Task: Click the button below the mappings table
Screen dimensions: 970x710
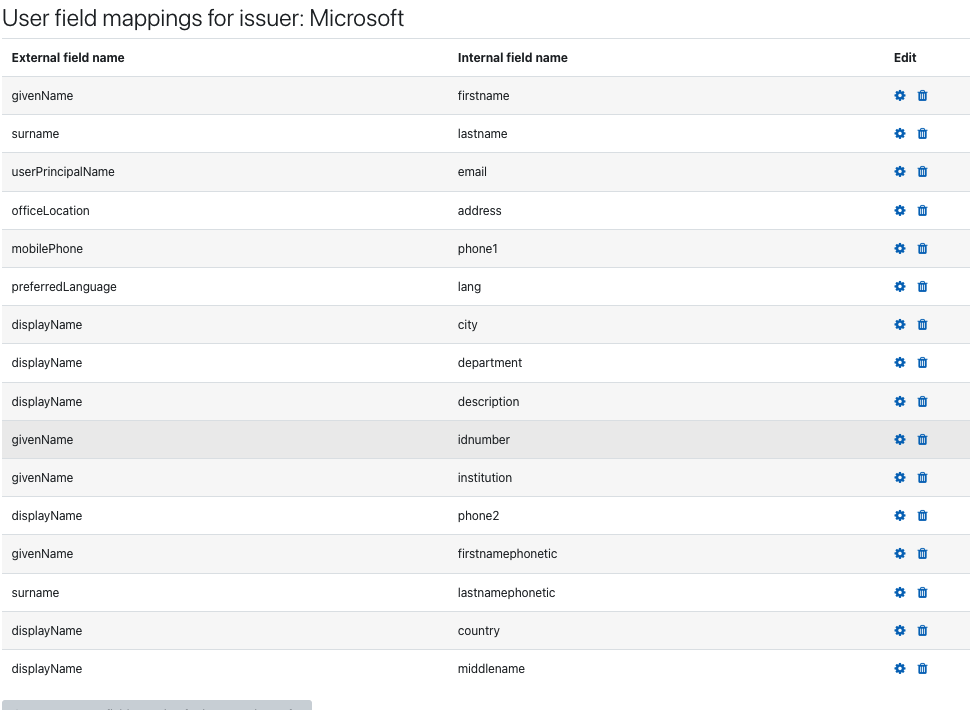Action: 157,706
